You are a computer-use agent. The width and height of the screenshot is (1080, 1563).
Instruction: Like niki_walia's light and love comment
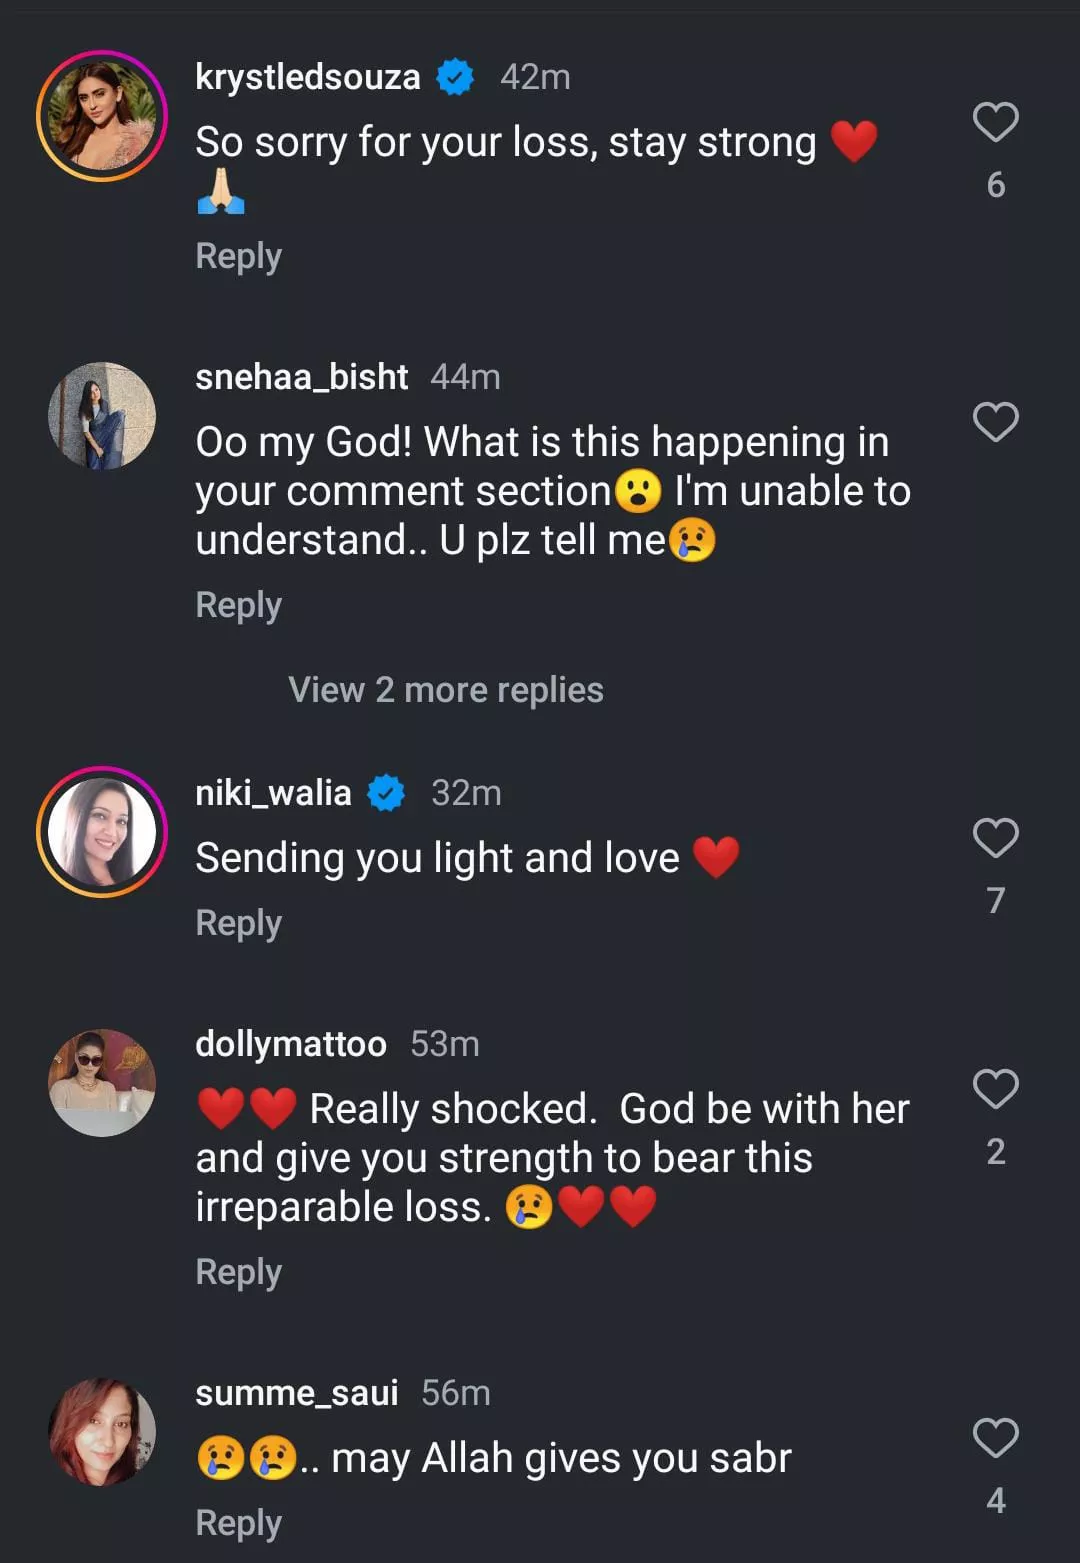(x=995, y=838)
